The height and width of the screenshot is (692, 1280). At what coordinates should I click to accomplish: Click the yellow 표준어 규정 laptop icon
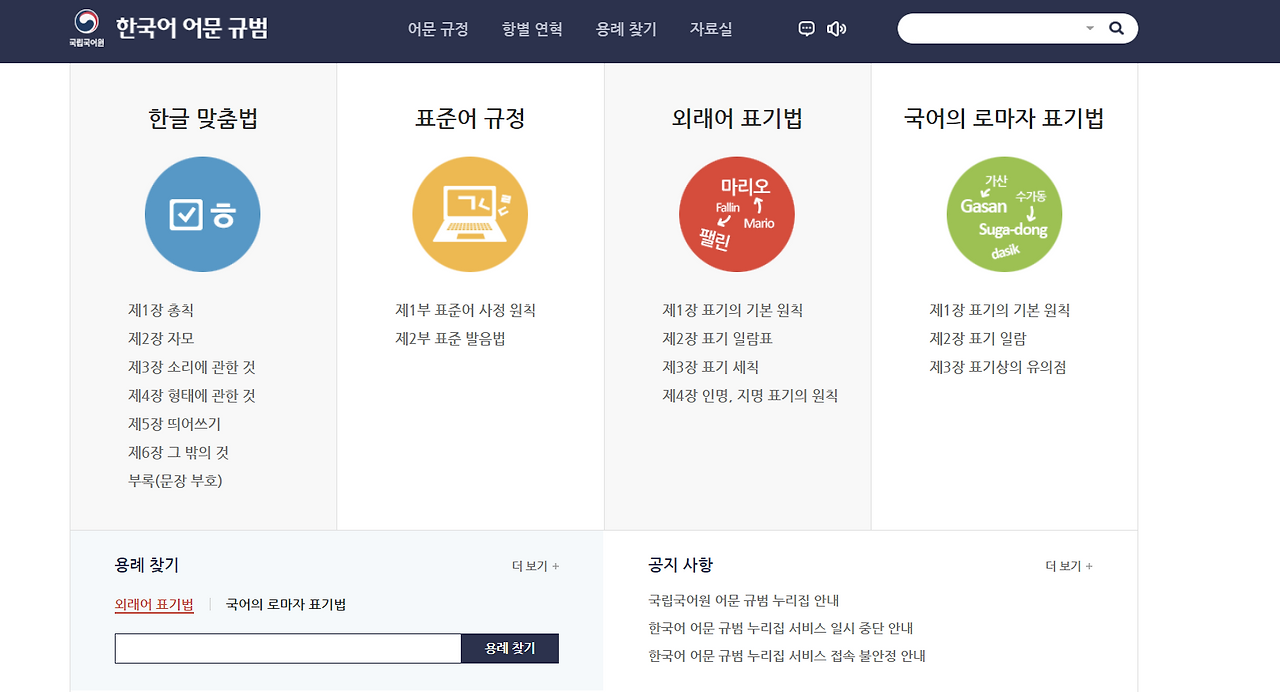[470, 214]
